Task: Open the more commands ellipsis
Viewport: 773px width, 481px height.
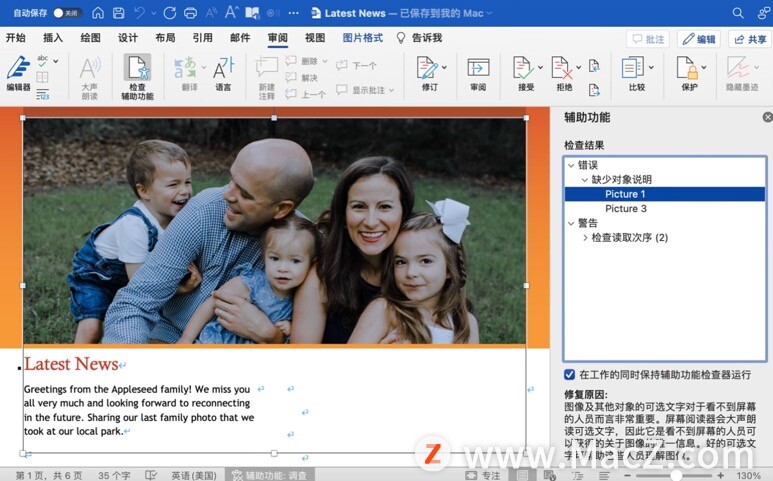Action: (x=293, y=13)
